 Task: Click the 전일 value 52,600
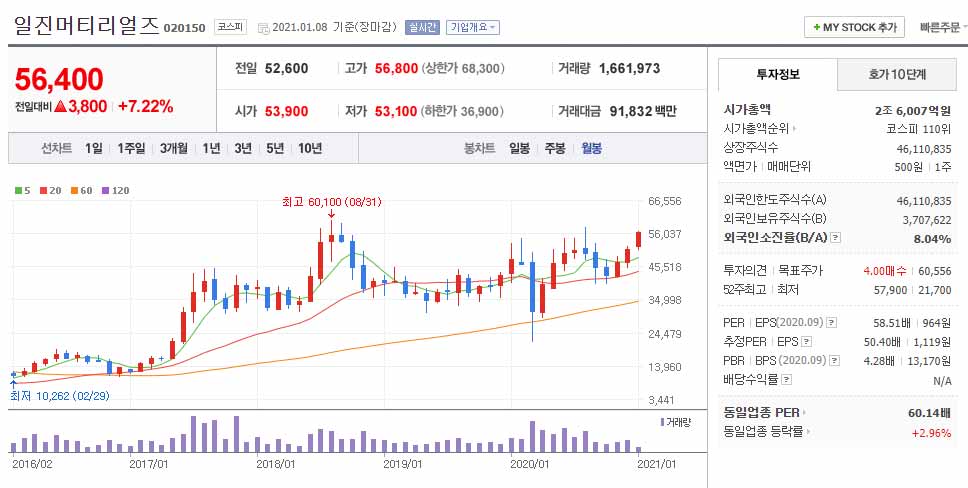(x=286, y=69)
